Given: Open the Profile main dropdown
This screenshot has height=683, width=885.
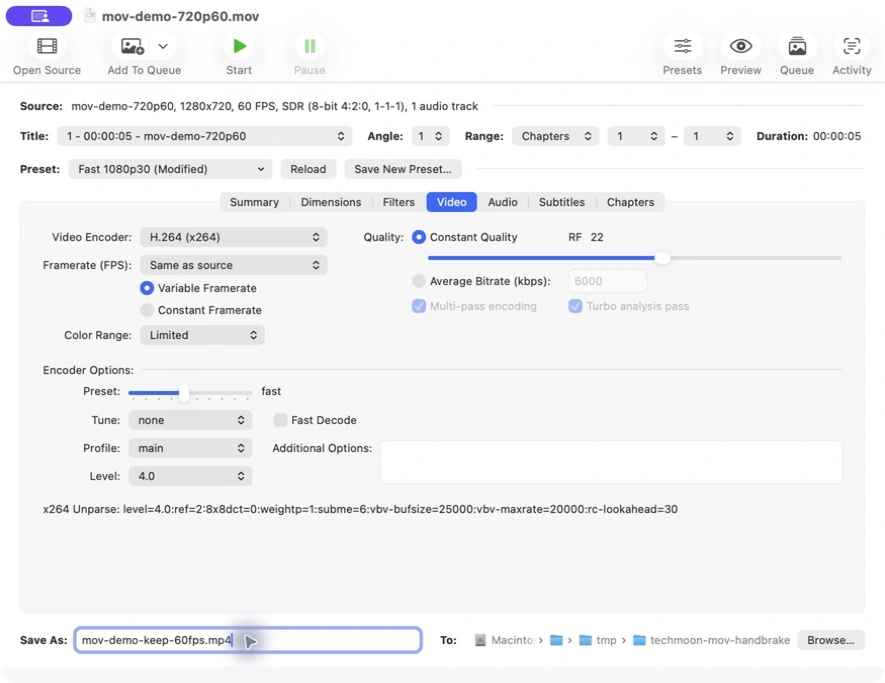Looking at the screenshot, I should [190, 448].
